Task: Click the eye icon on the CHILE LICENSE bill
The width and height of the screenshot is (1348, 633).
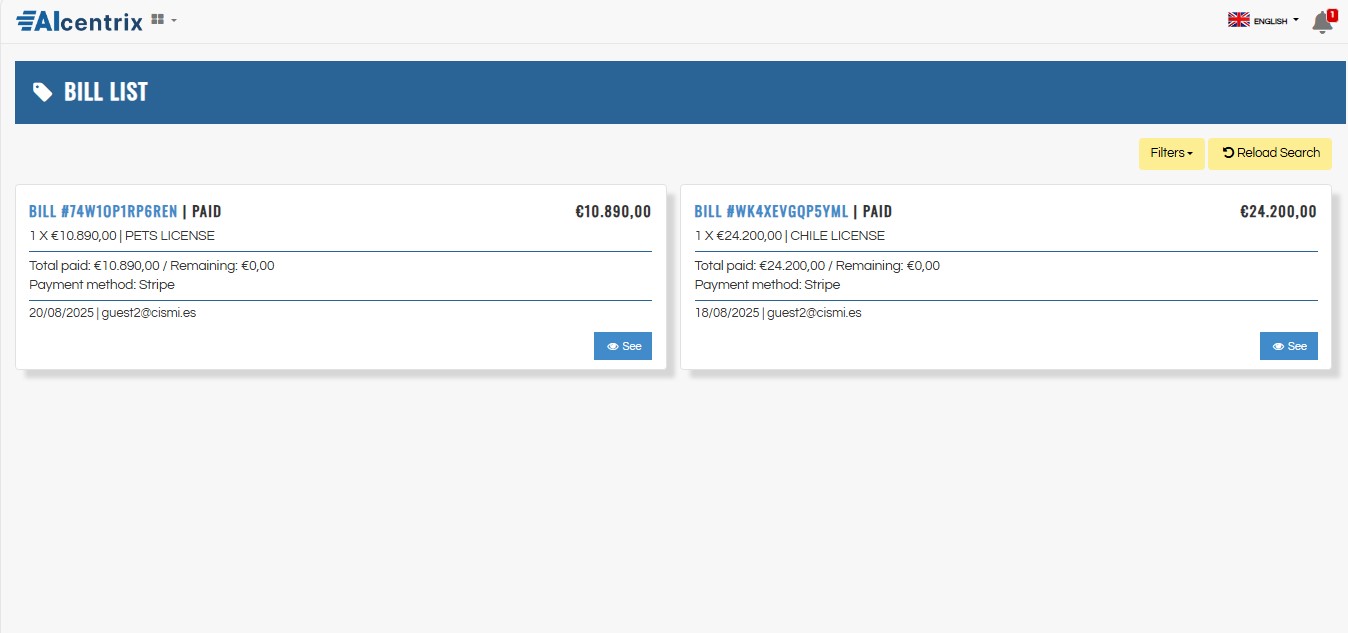Action: pyautogui.click(x=1278, y=346)
